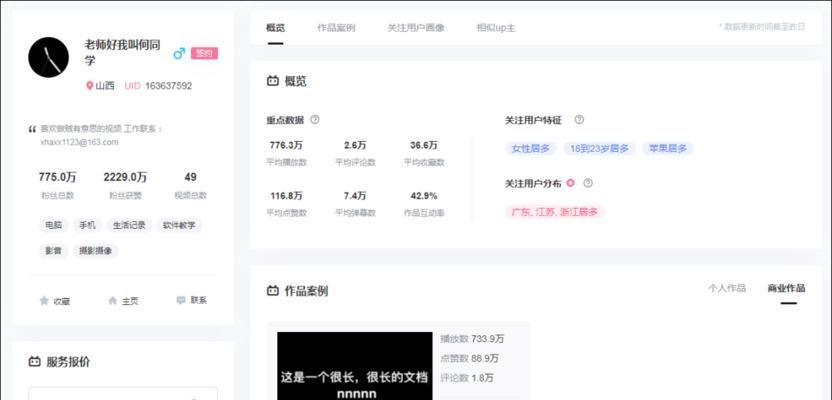The height and width of the screenshot is (400, 832).
Task: Click the 联系 message icon
Action: coord(181,300)
